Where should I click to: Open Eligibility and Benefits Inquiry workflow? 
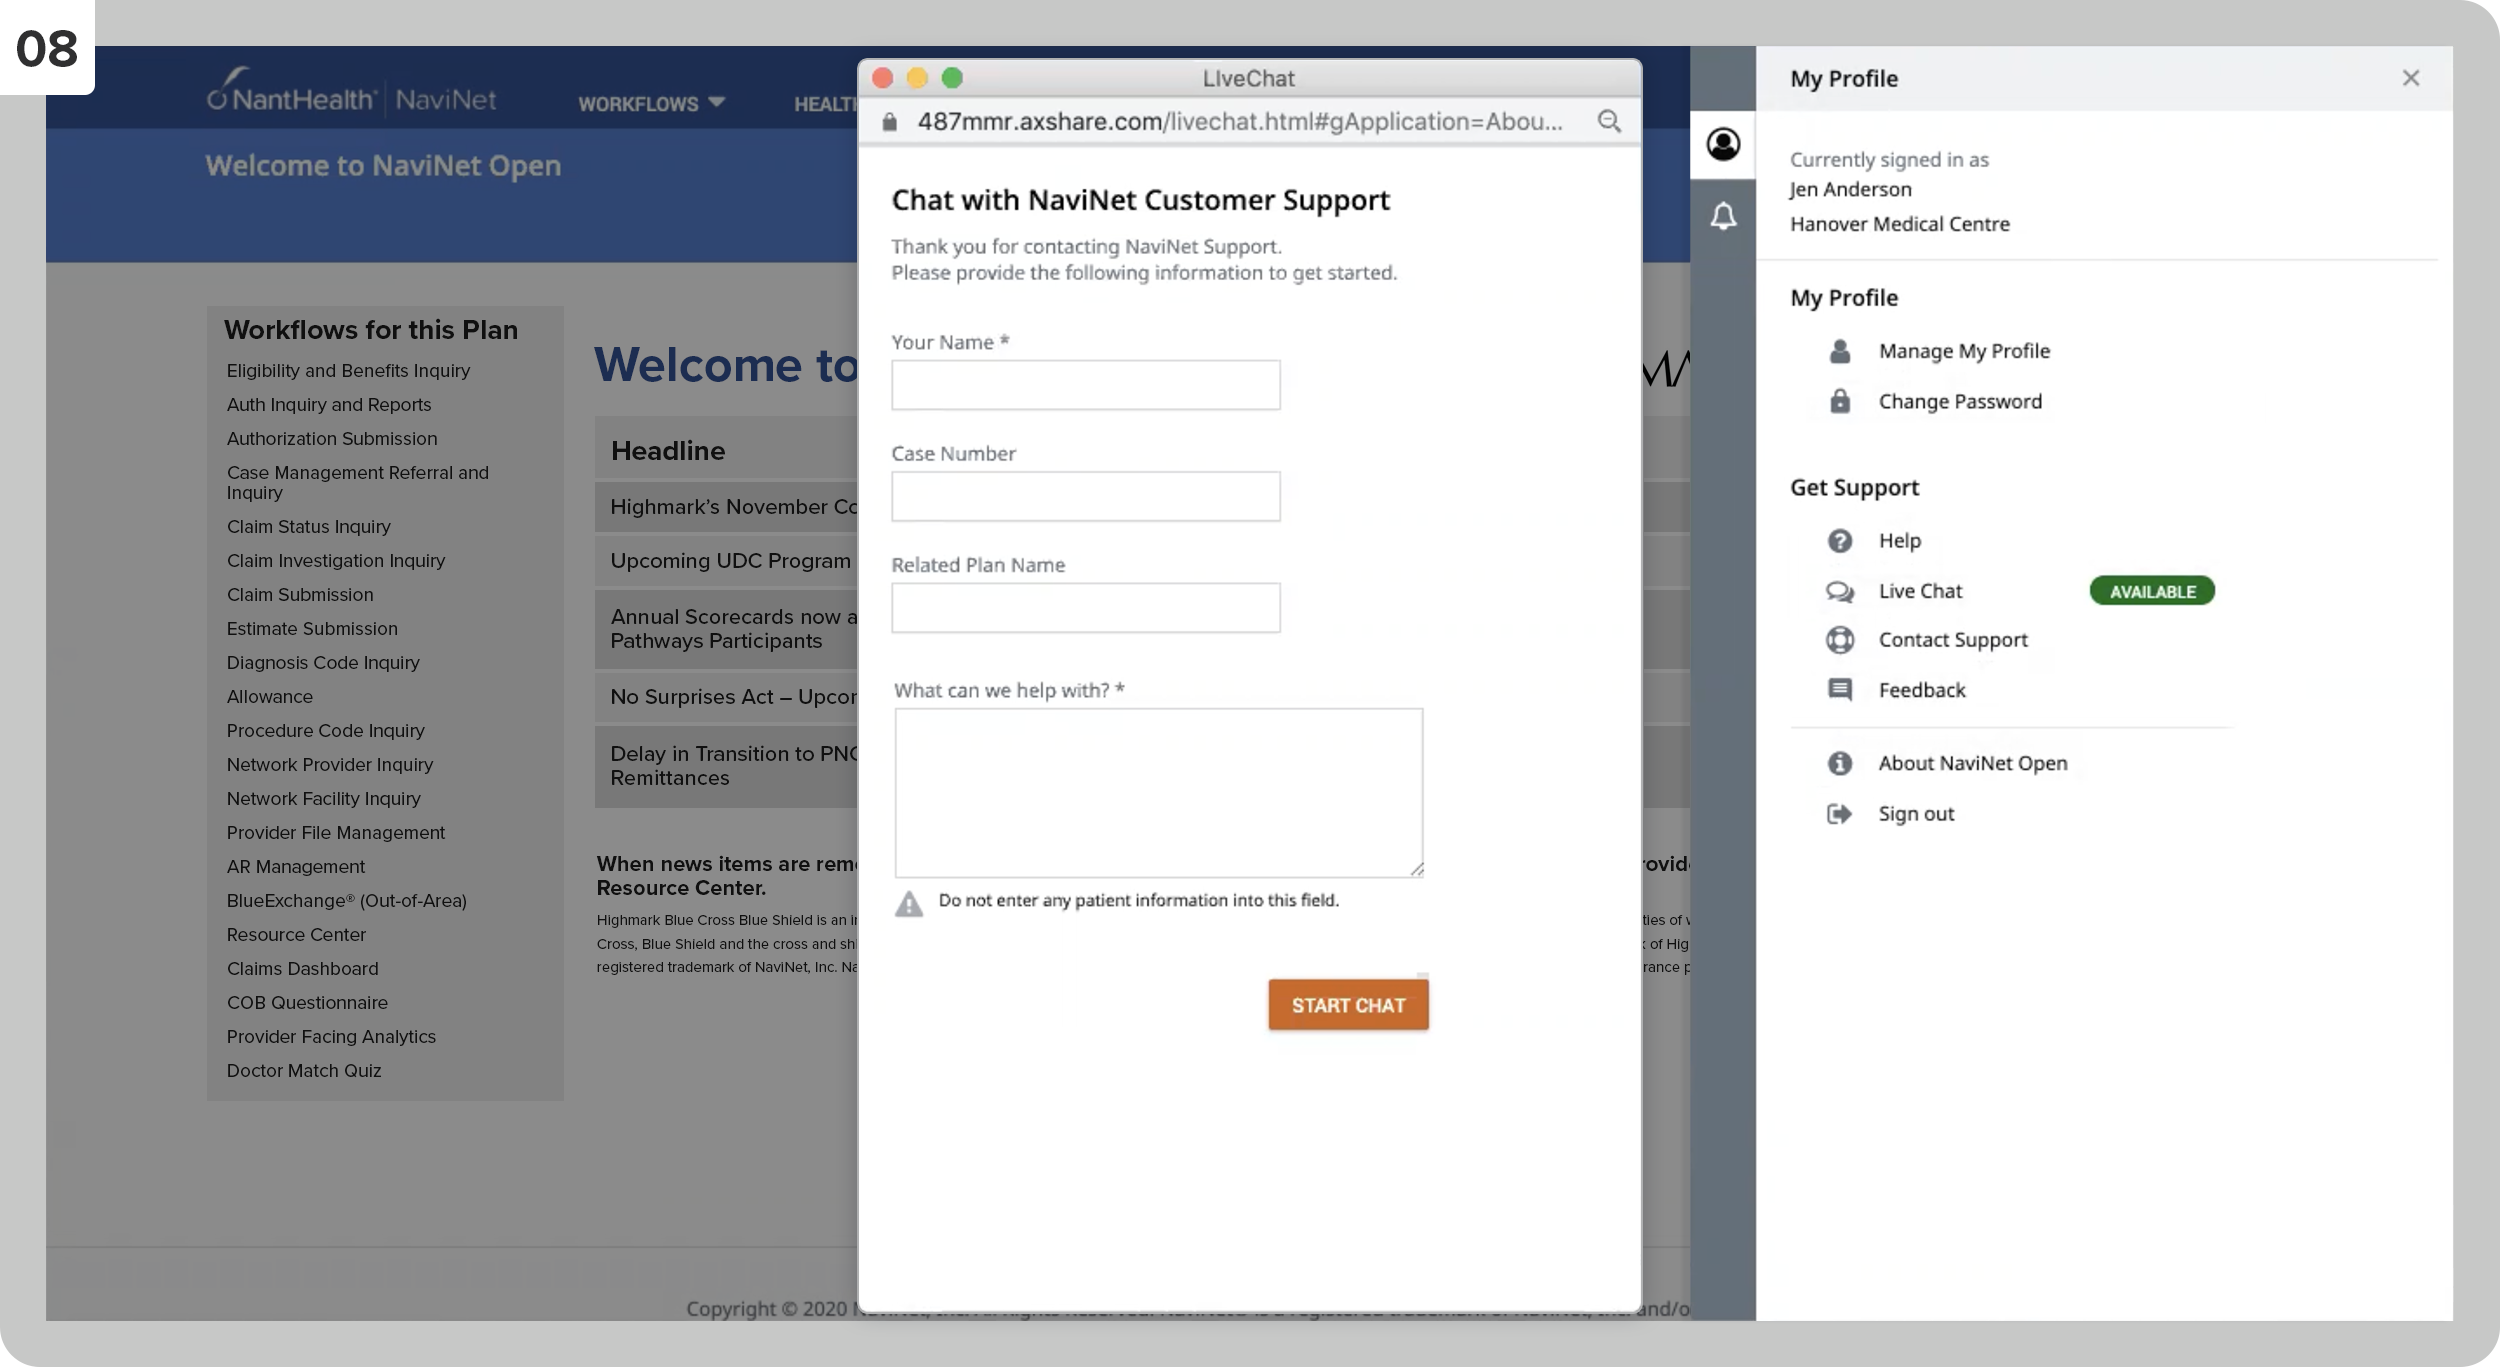(x=348, y=371)
